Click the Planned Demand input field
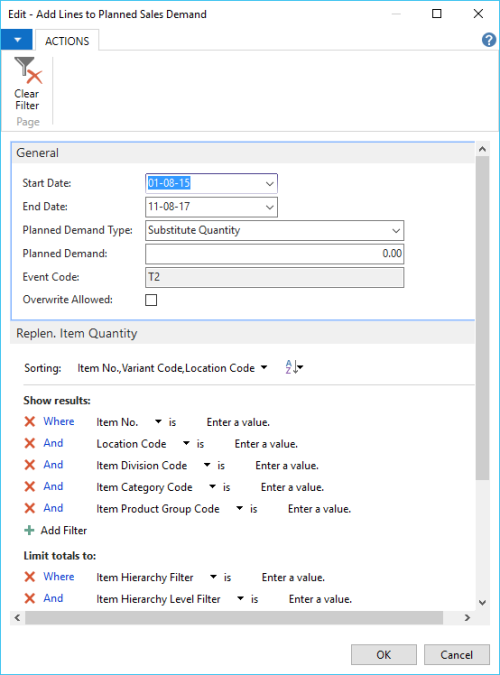 pyautogui.click(x=274, y=254)
